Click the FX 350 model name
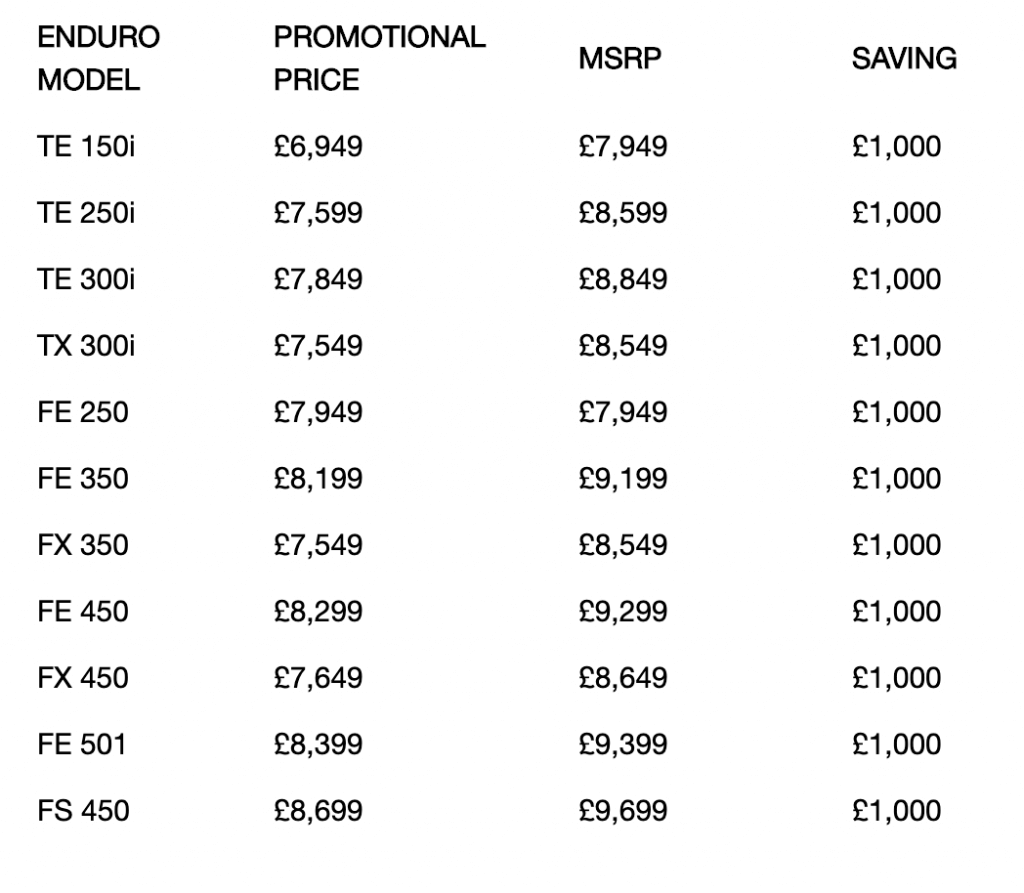Image resolution: width=1024 pixels, height=893 pixels. pos(83,545)
